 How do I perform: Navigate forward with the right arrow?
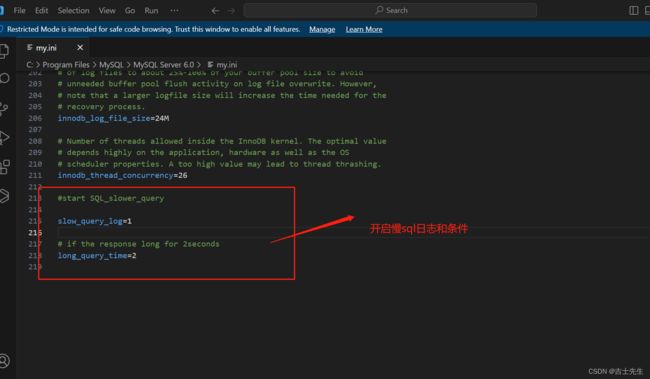(x=231, y=11)
